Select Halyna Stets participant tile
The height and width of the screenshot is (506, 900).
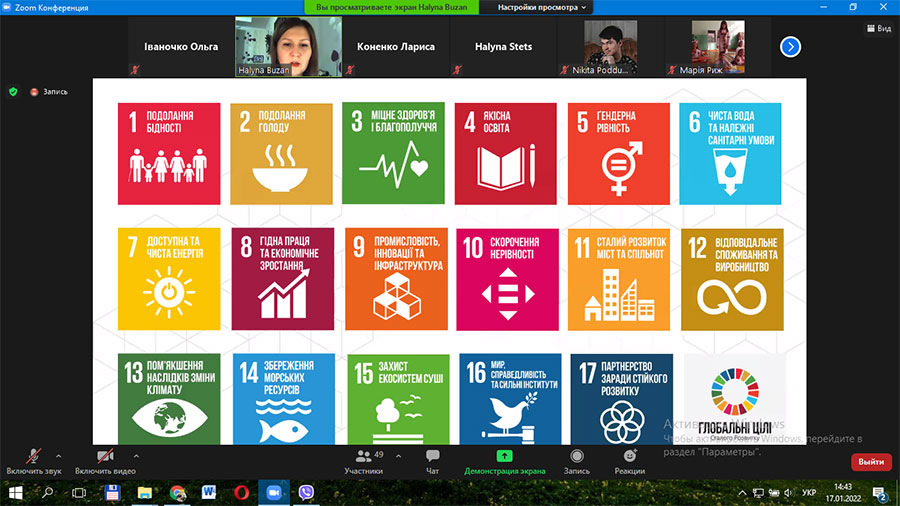[503, 46]
